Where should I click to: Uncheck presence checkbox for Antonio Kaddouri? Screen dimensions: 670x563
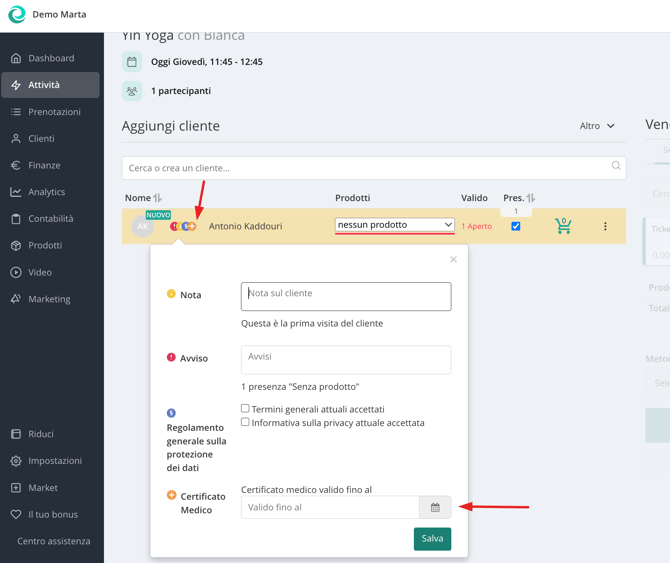(x=516, y=226)
